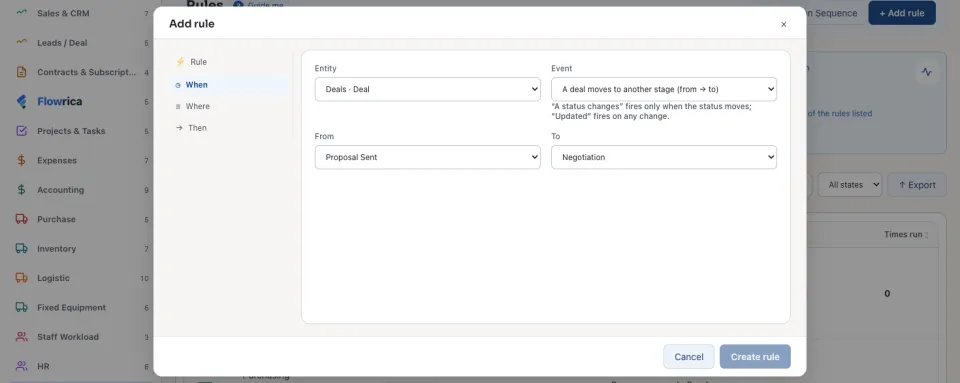Screen dimensions: 960x383
Task: Click the Purchase truck icon
Action: pyautogui.click(x=21, y=219)
